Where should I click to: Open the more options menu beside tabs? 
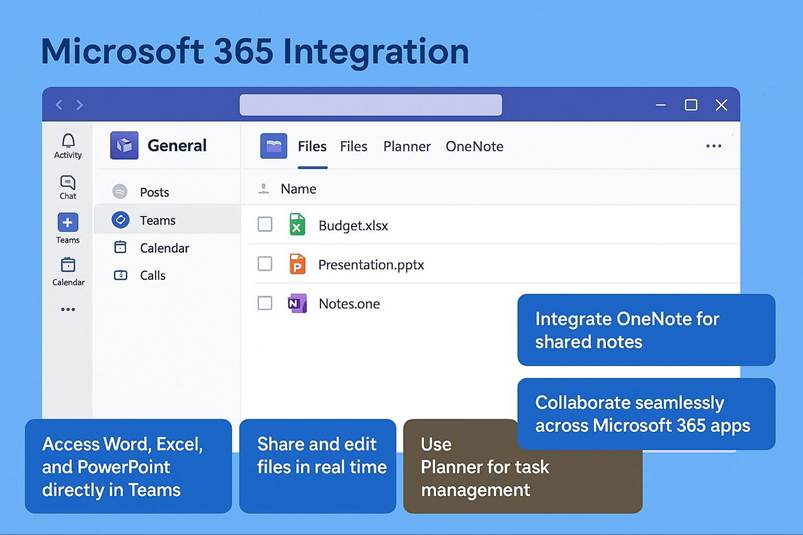(x=713, y=146)
